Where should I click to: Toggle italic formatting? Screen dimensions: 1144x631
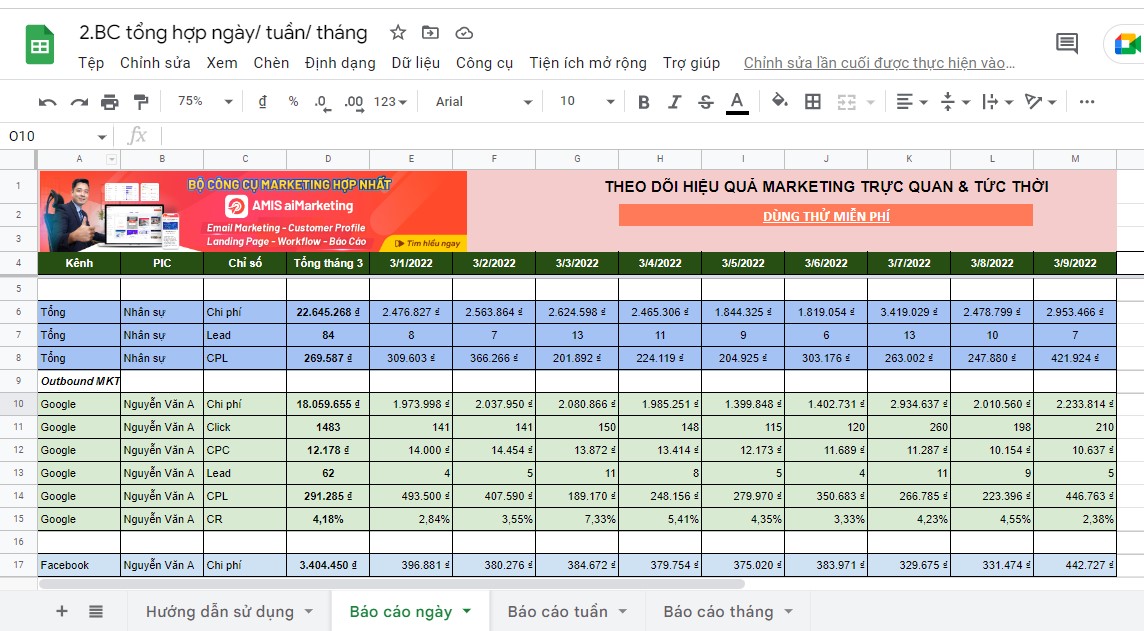pyautogui.click(x=675, y=102)
